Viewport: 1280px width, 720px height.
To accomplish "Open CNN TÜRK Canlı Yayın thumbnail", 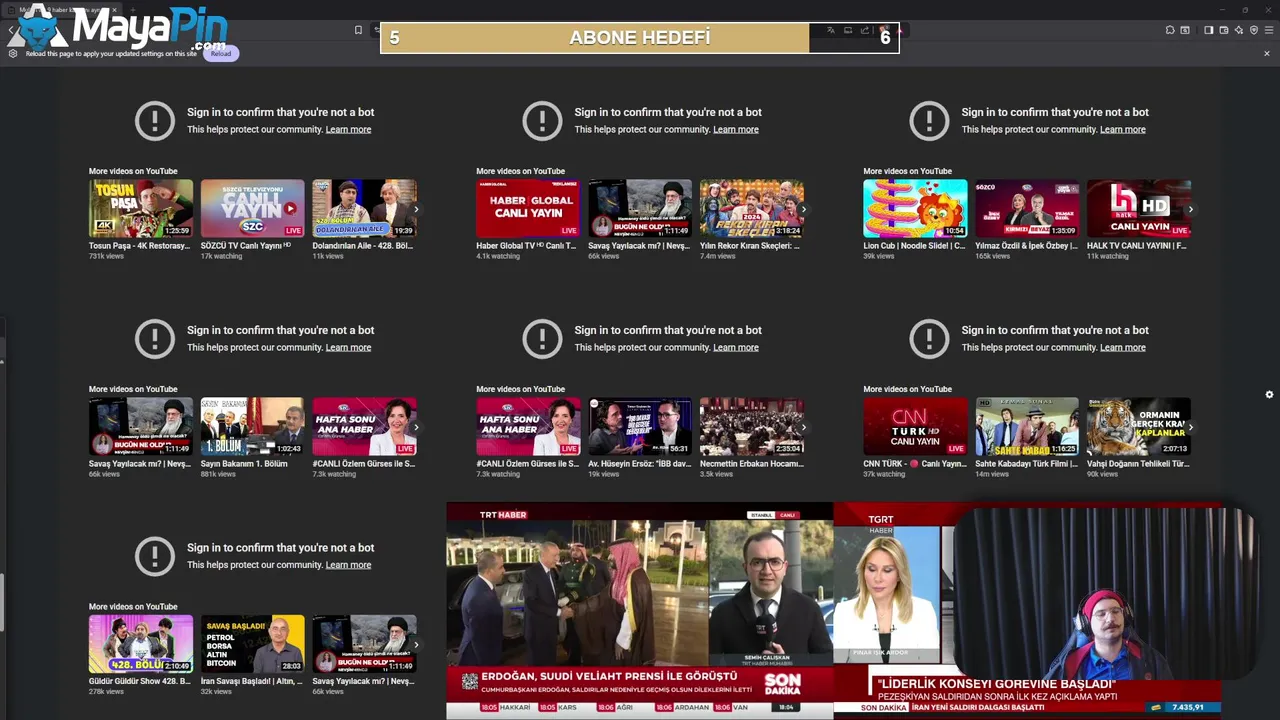I will pyautogui.click(x=915, y=426).
